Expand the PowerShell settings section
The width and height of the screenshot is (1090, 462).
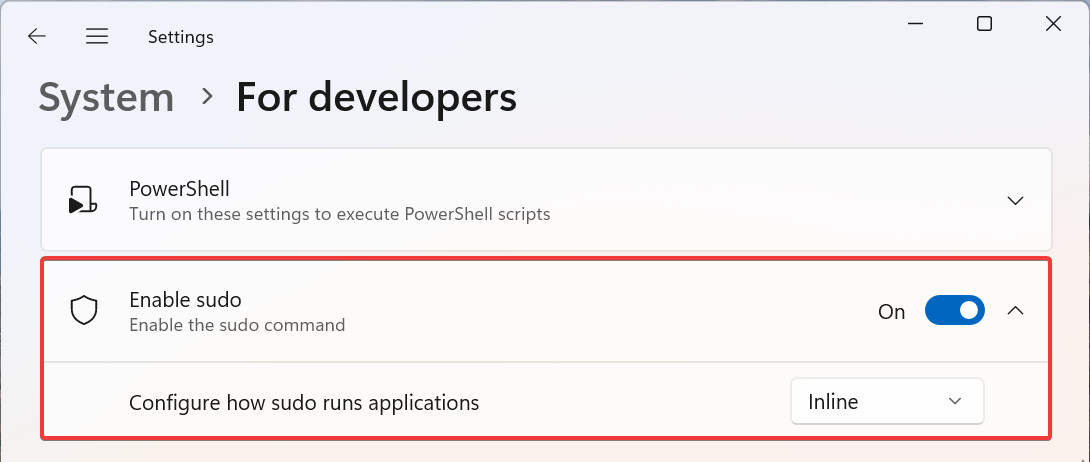(1015, 200)
